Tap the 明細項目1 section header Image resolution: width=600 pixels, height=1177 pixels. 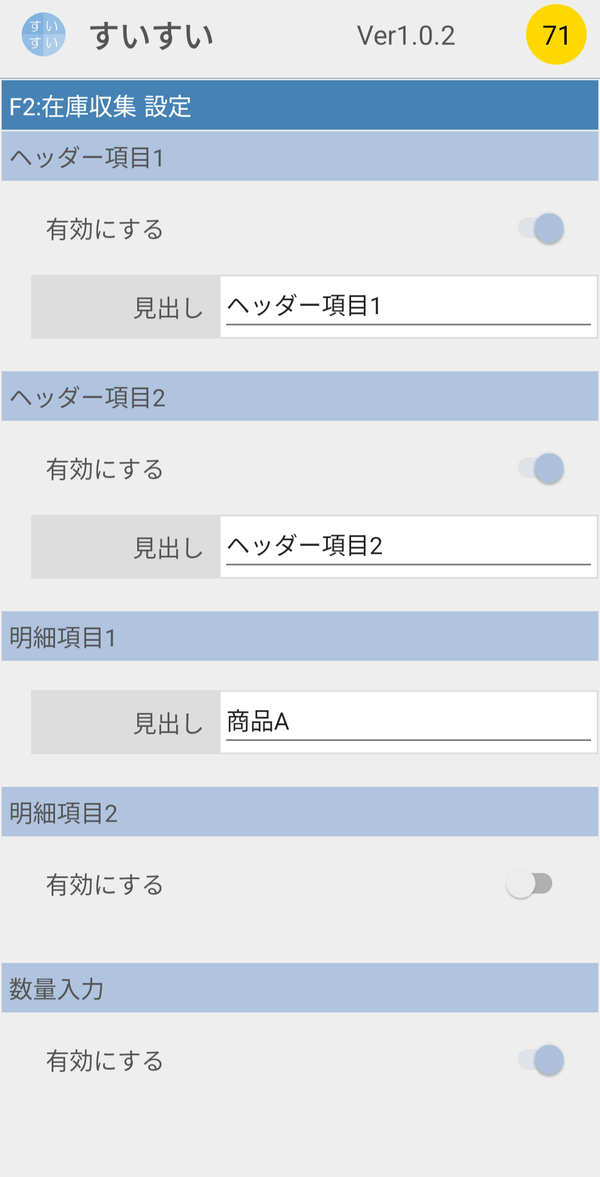[300, 637]
